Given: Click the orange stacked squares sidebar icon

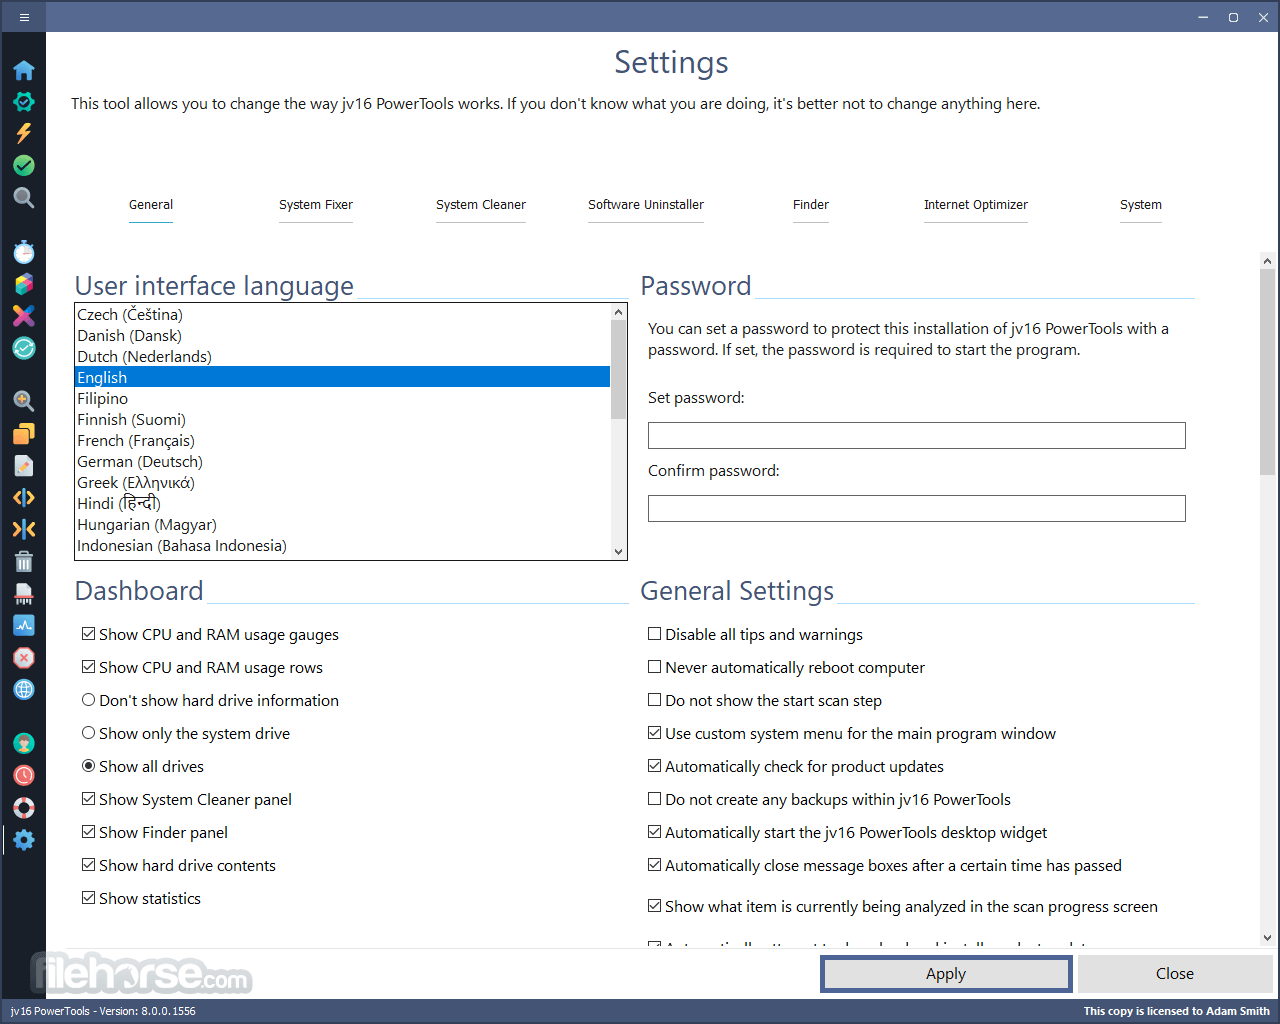Looking at the screenshot, I should pyautogui.click(x=24, y=433).
